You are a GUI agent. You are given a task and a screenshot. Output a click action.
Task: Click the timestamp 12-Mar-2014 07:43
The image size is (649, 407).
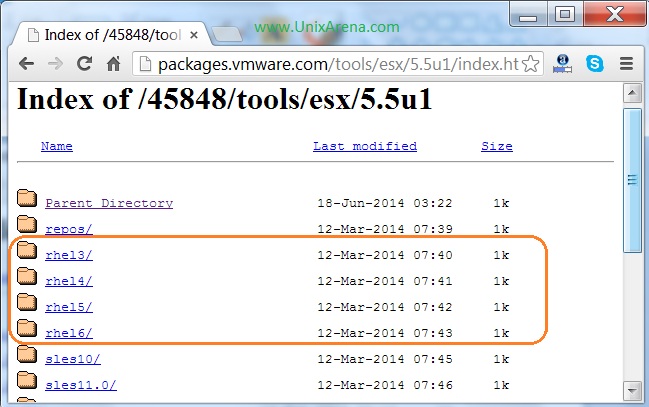point(385,333)
